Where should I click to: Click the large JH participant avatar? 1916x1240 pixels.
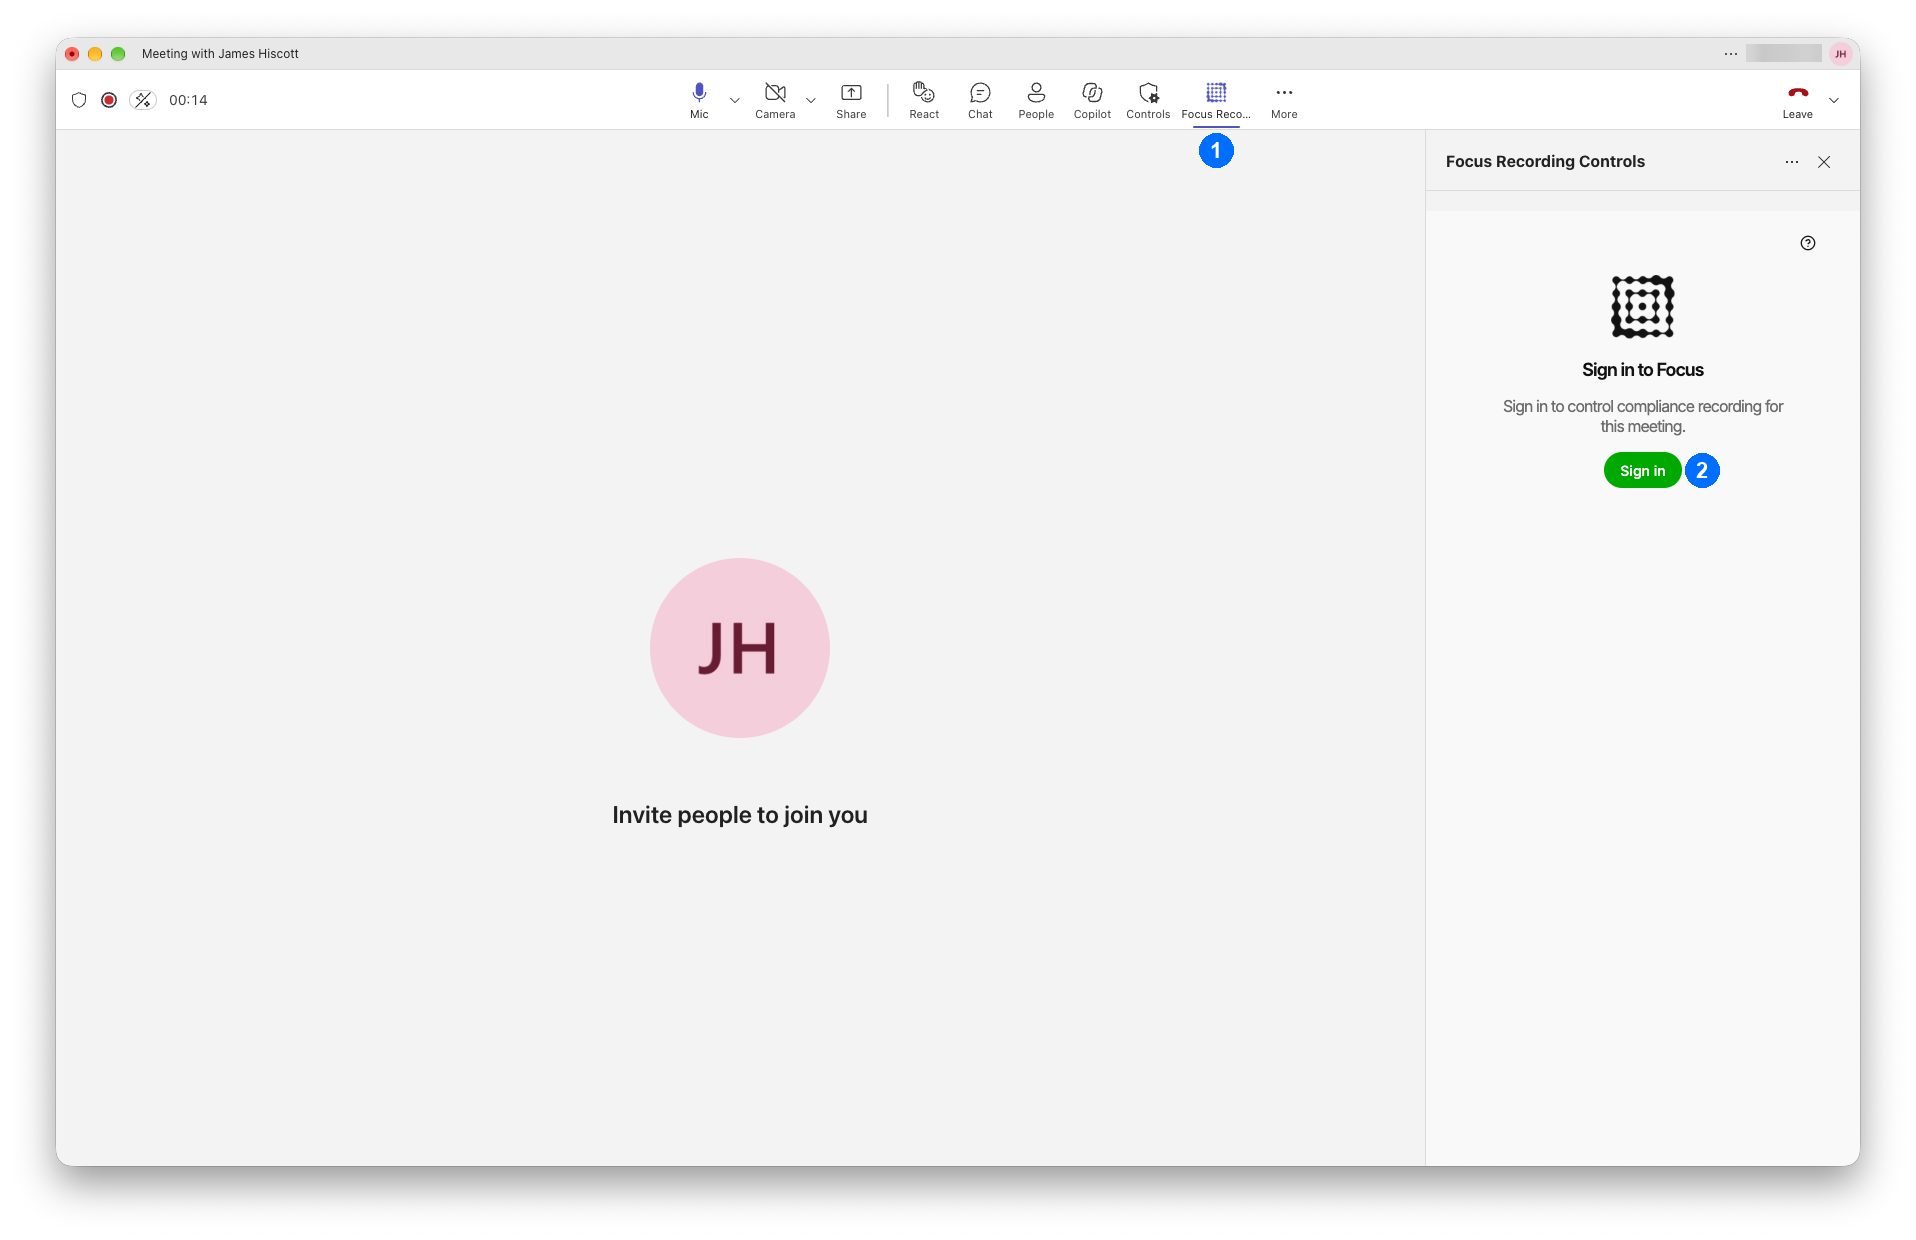pyautogui.click(x=740, y=648)
